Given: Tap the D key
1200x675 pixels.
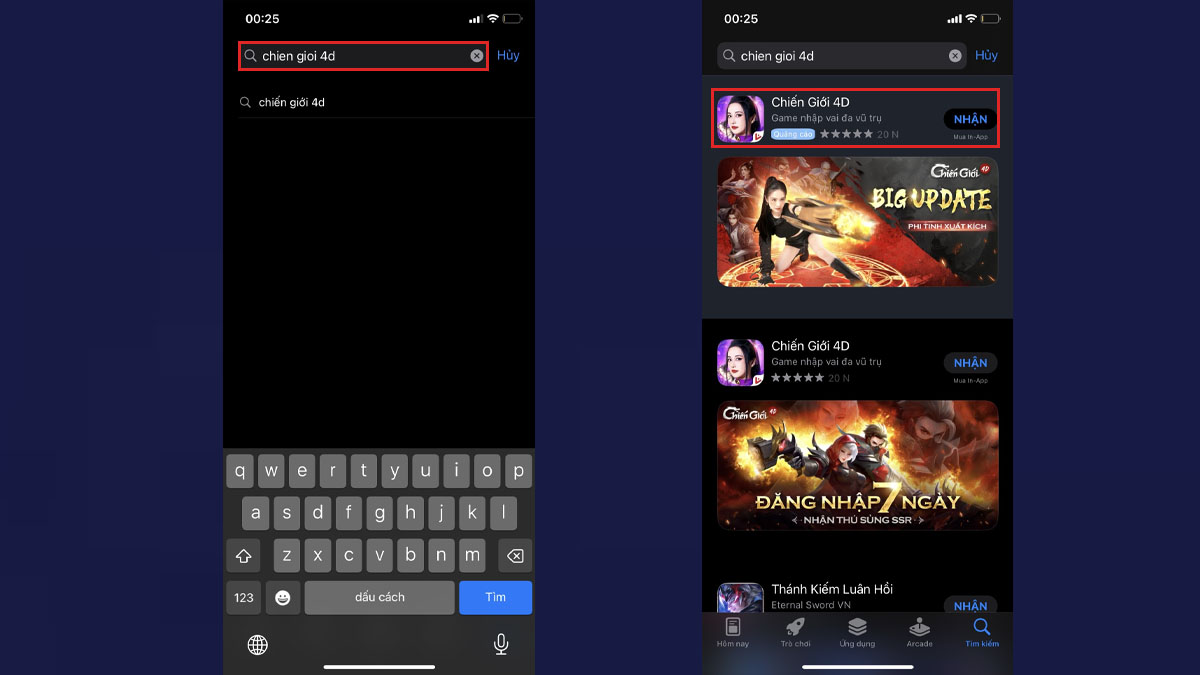Looking at the screenshot, I should coord(318,513).
